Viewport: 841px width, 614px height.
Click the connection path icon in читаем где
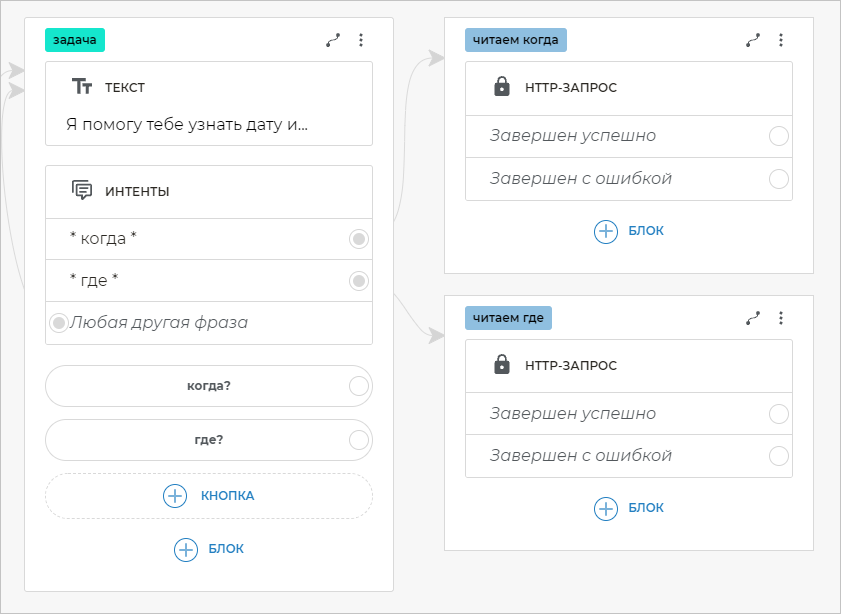(x=753, y=318)
